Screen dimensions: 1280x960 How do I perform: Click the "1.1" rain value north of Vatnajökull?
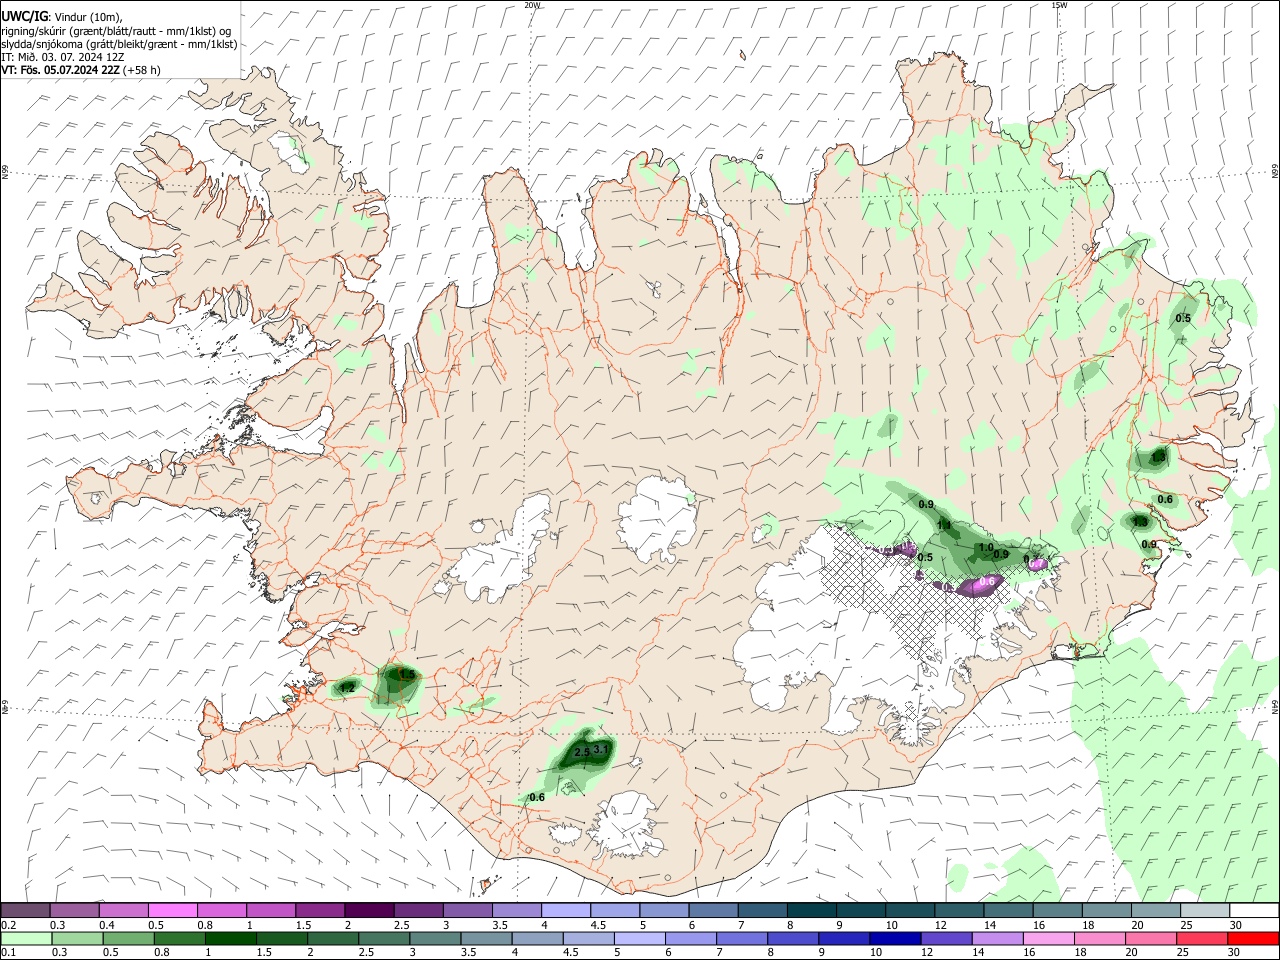(944, 525)
